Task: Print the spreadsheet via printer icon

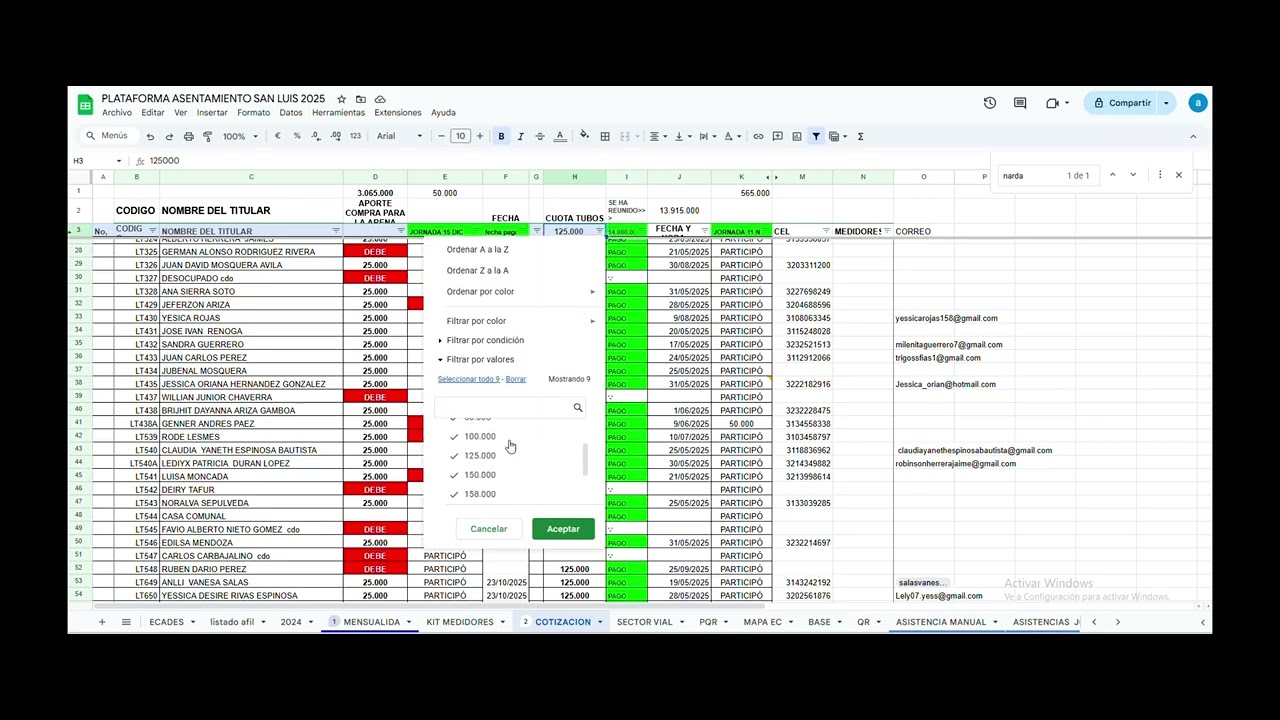Action: click(x=188, y=136)
